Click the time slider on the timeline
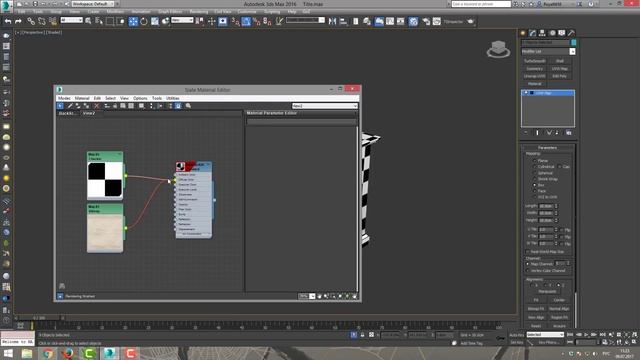The width and height of the screenshot is (640, 360). [x=39, y=318]
